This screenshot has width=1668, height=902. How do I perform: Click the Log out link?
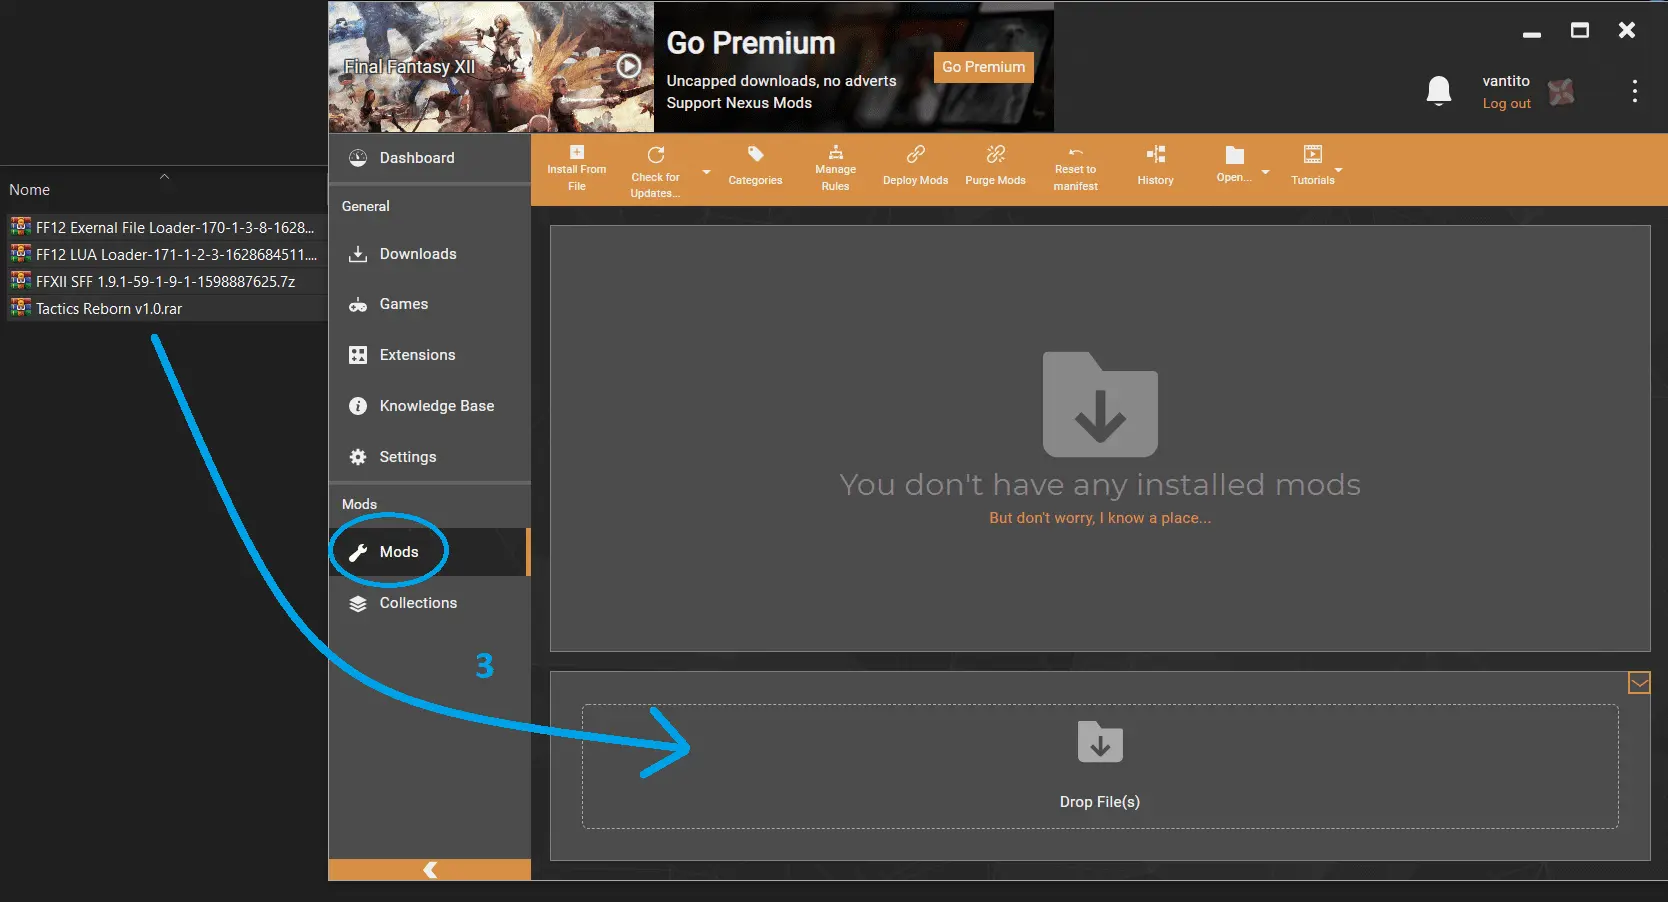click(x=1506, y=103)
